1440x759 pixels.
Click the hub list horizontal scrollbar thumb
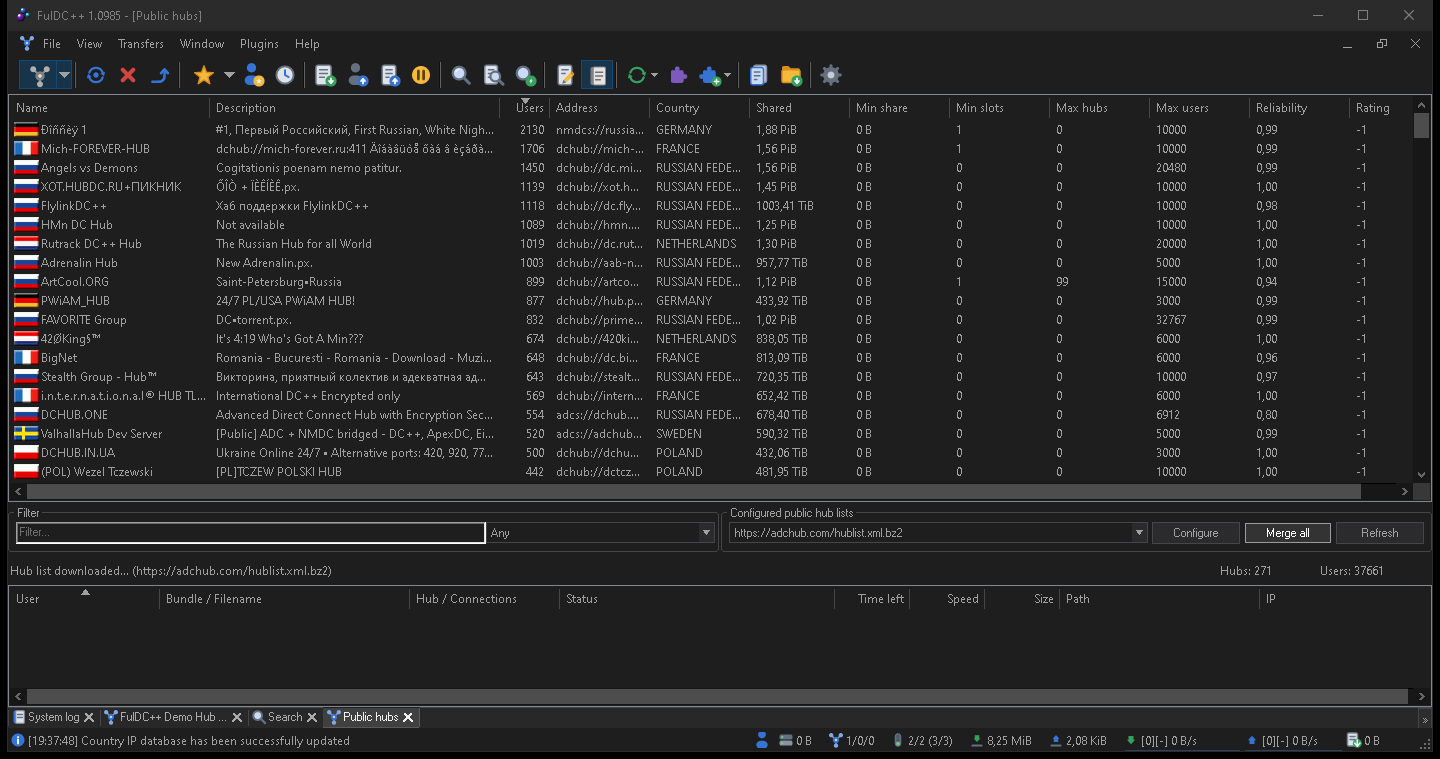(693, 491)
